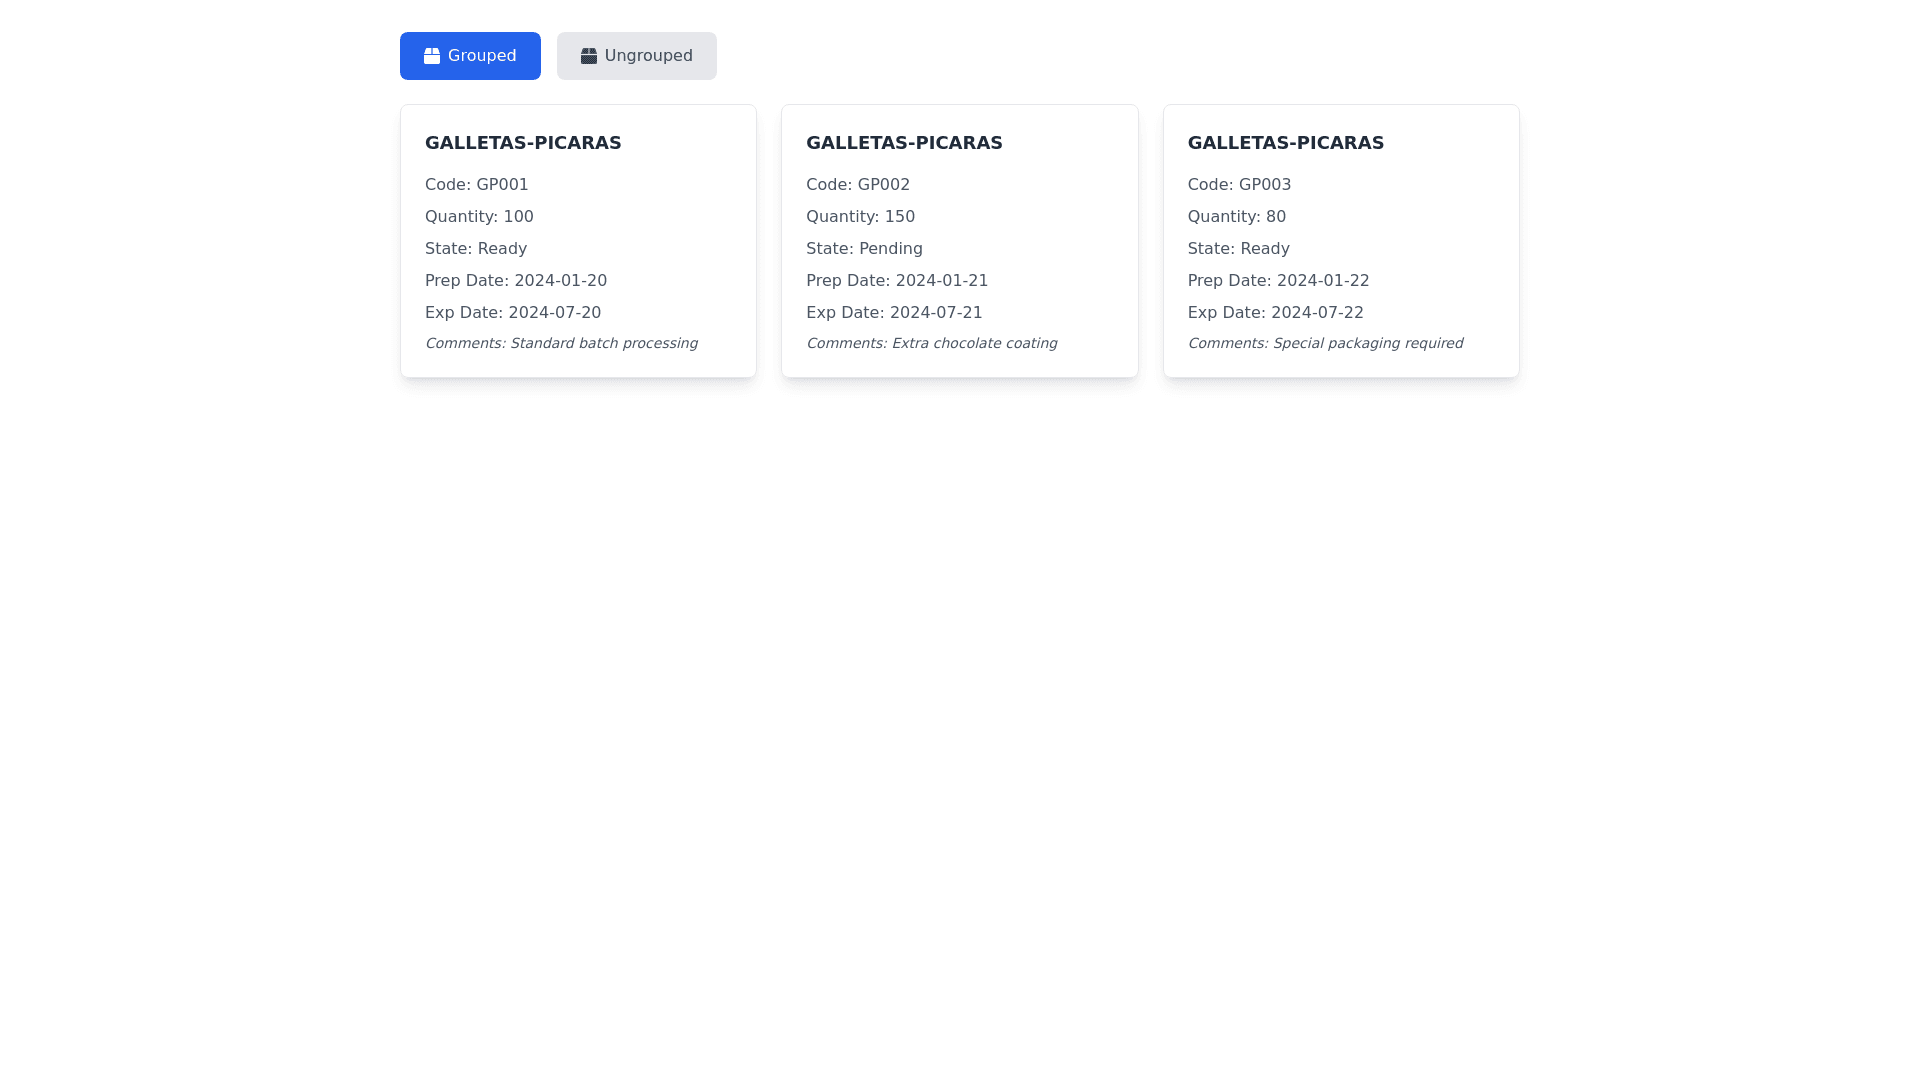The height and width of the screenshot is (1080, 1920).
Task: Click the Code: GP002 text
Action: click(x=857, y=185)
